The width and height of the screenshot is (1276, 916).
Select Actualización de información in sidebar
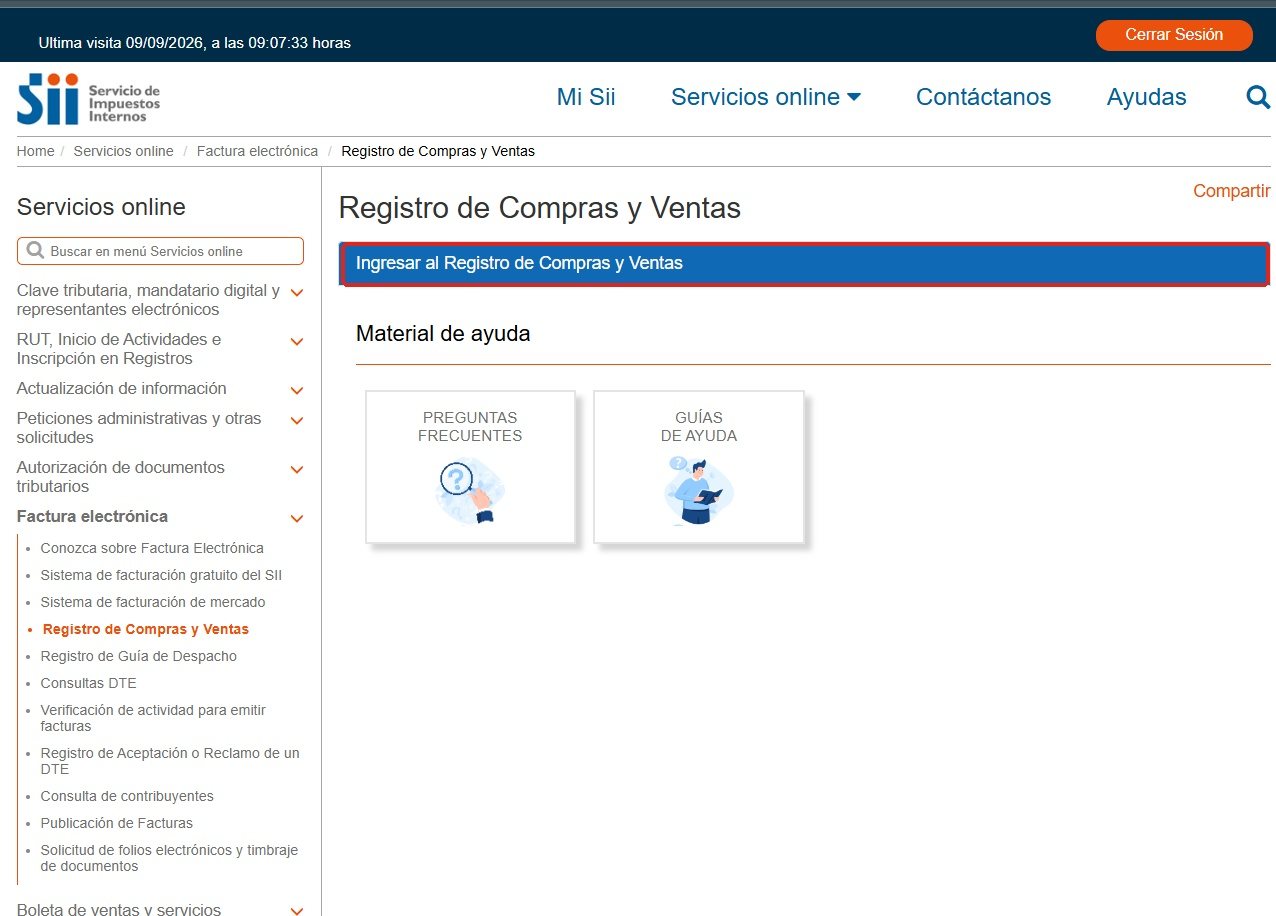point(122,388)
